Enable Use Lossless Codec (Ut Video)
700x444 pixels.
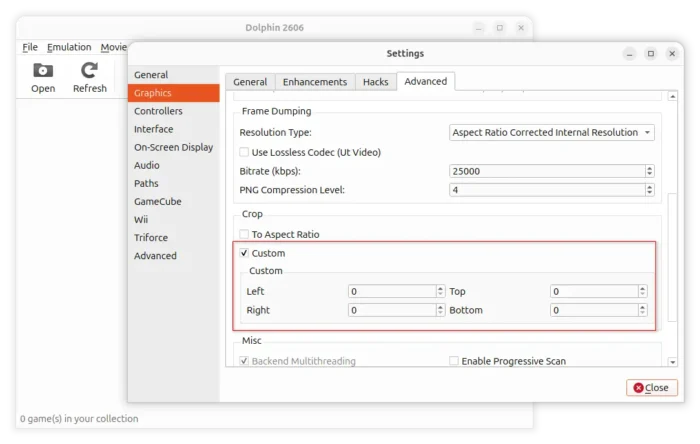(244, 152)
